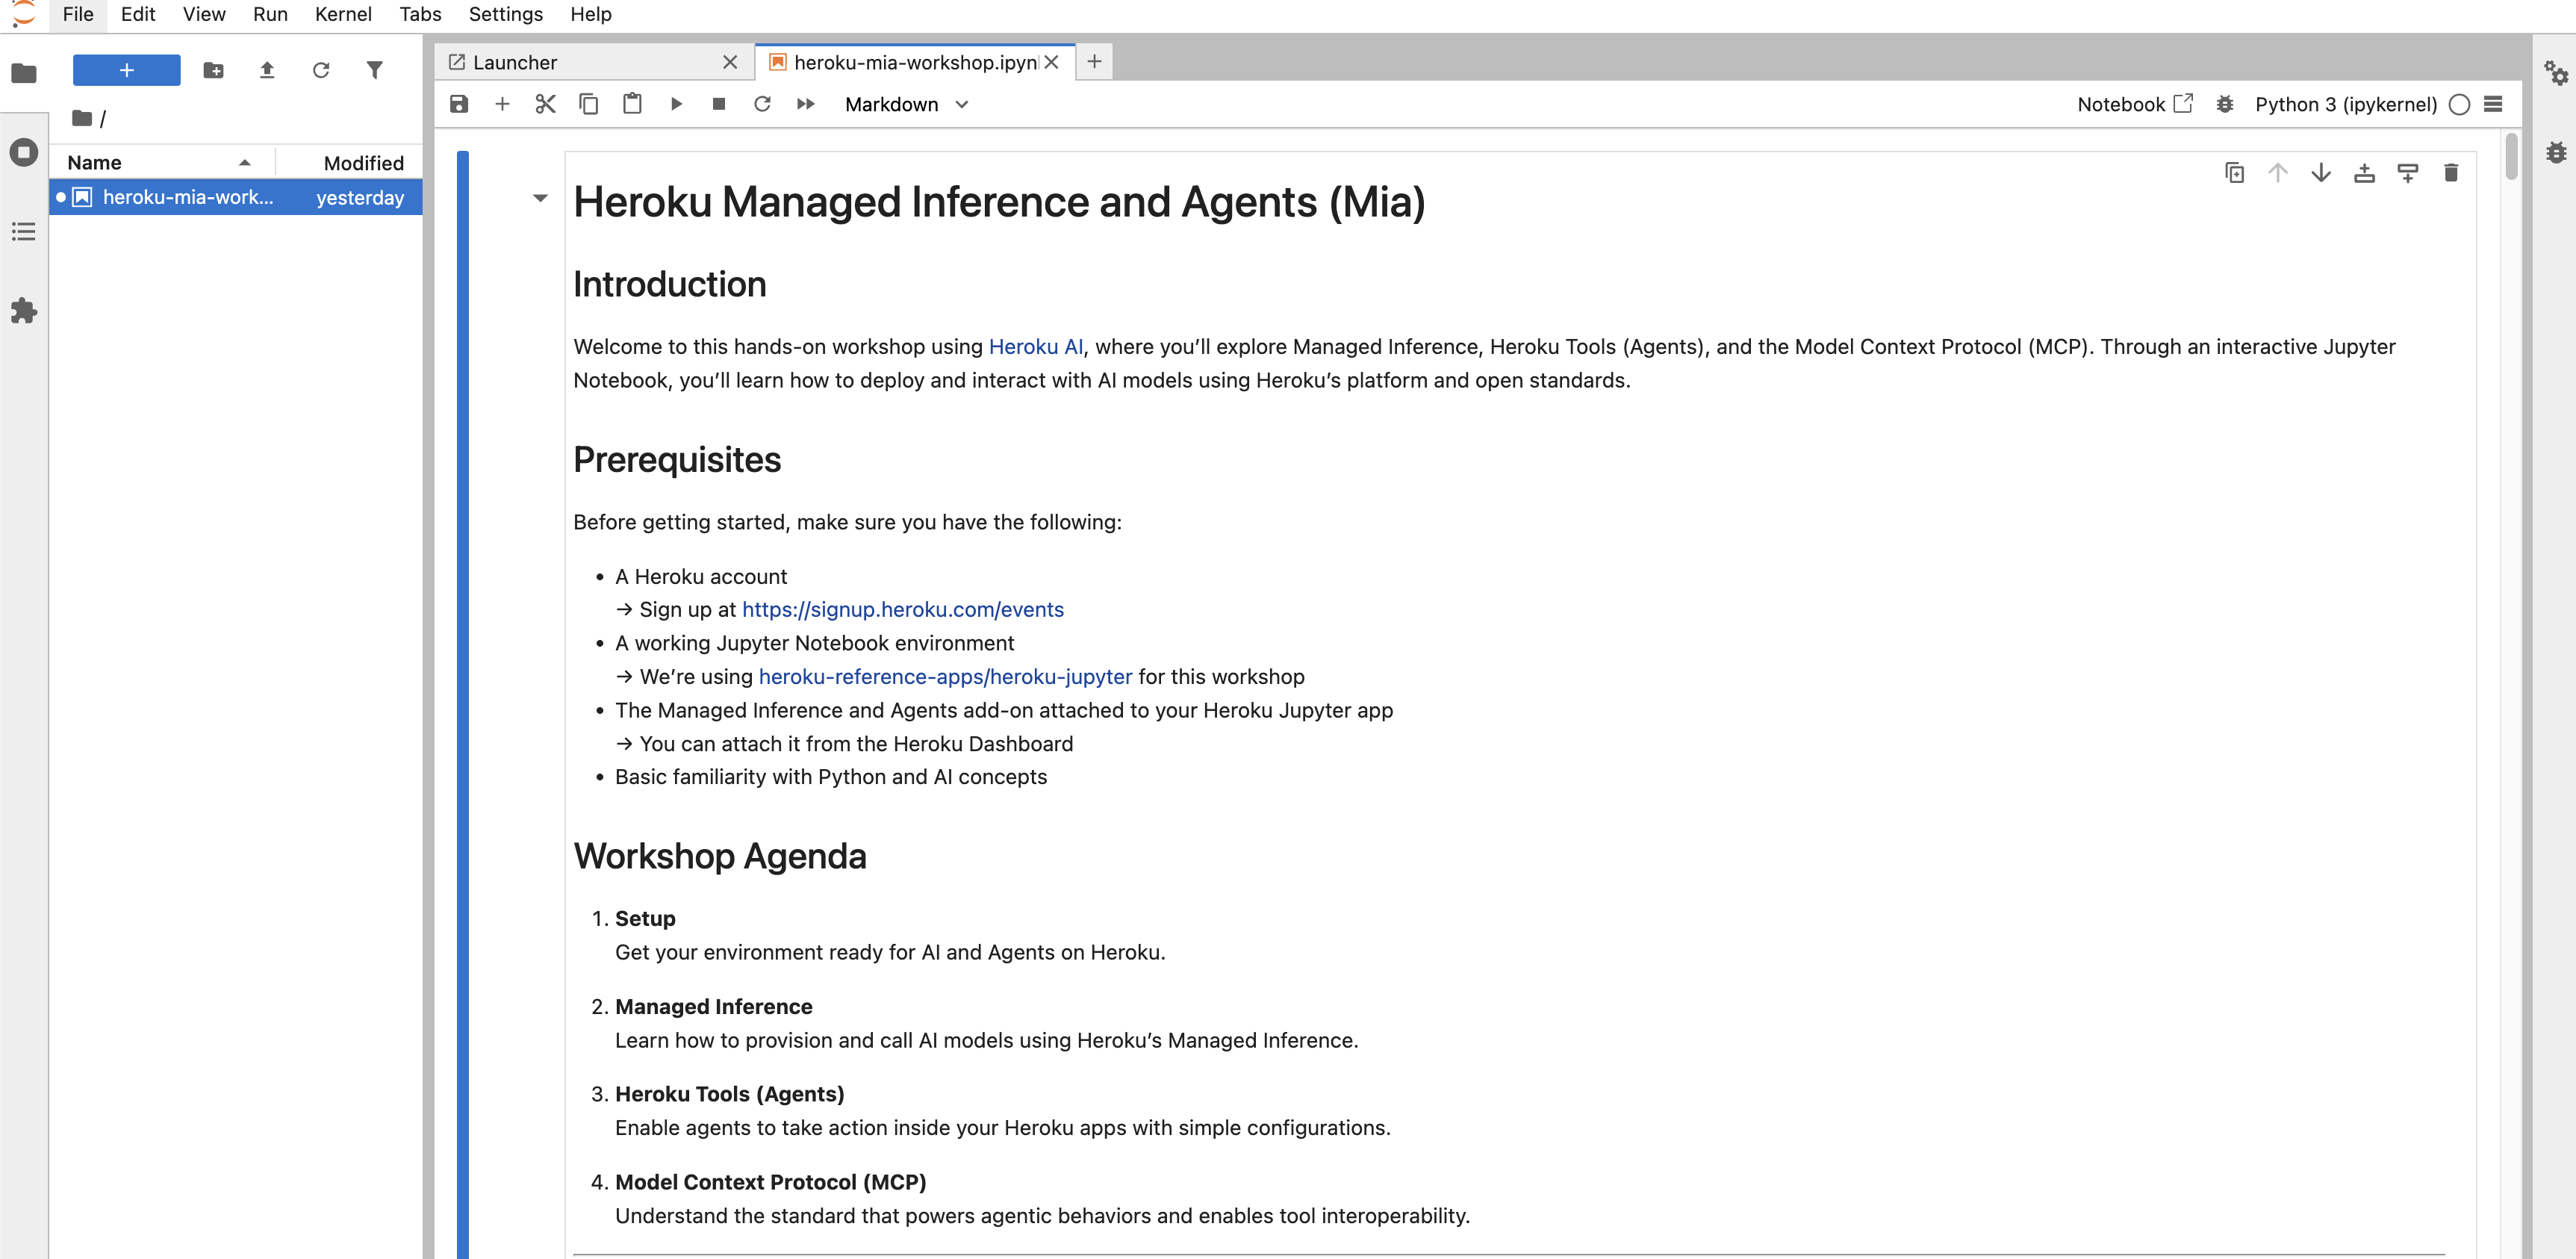Open the Kernel menu
Viewport: 2576px width, 1259px height.
343,14
